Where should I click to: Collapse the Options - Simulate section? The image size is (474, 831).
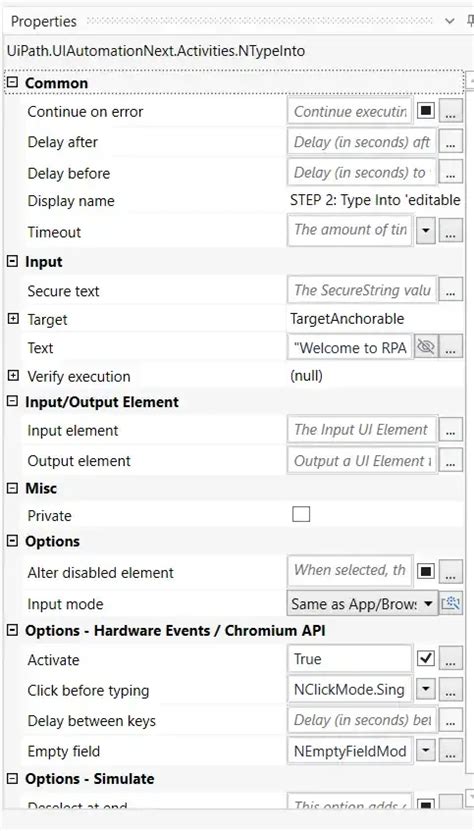[13, 779]
